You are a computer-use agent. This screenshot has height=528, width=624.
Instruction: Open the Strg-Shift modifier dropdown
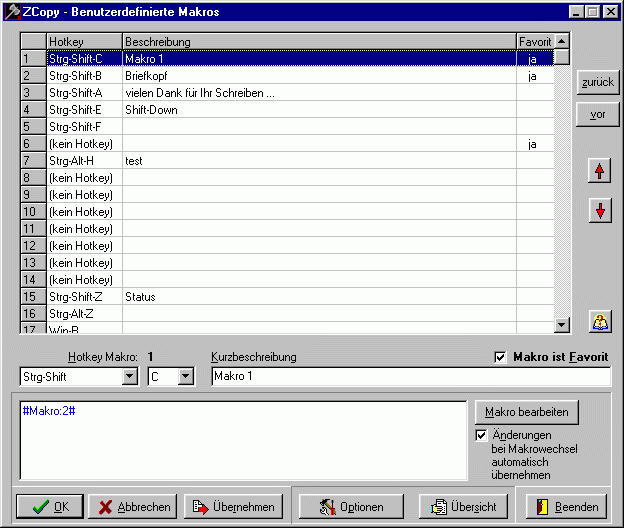click(x=129, y=377)
